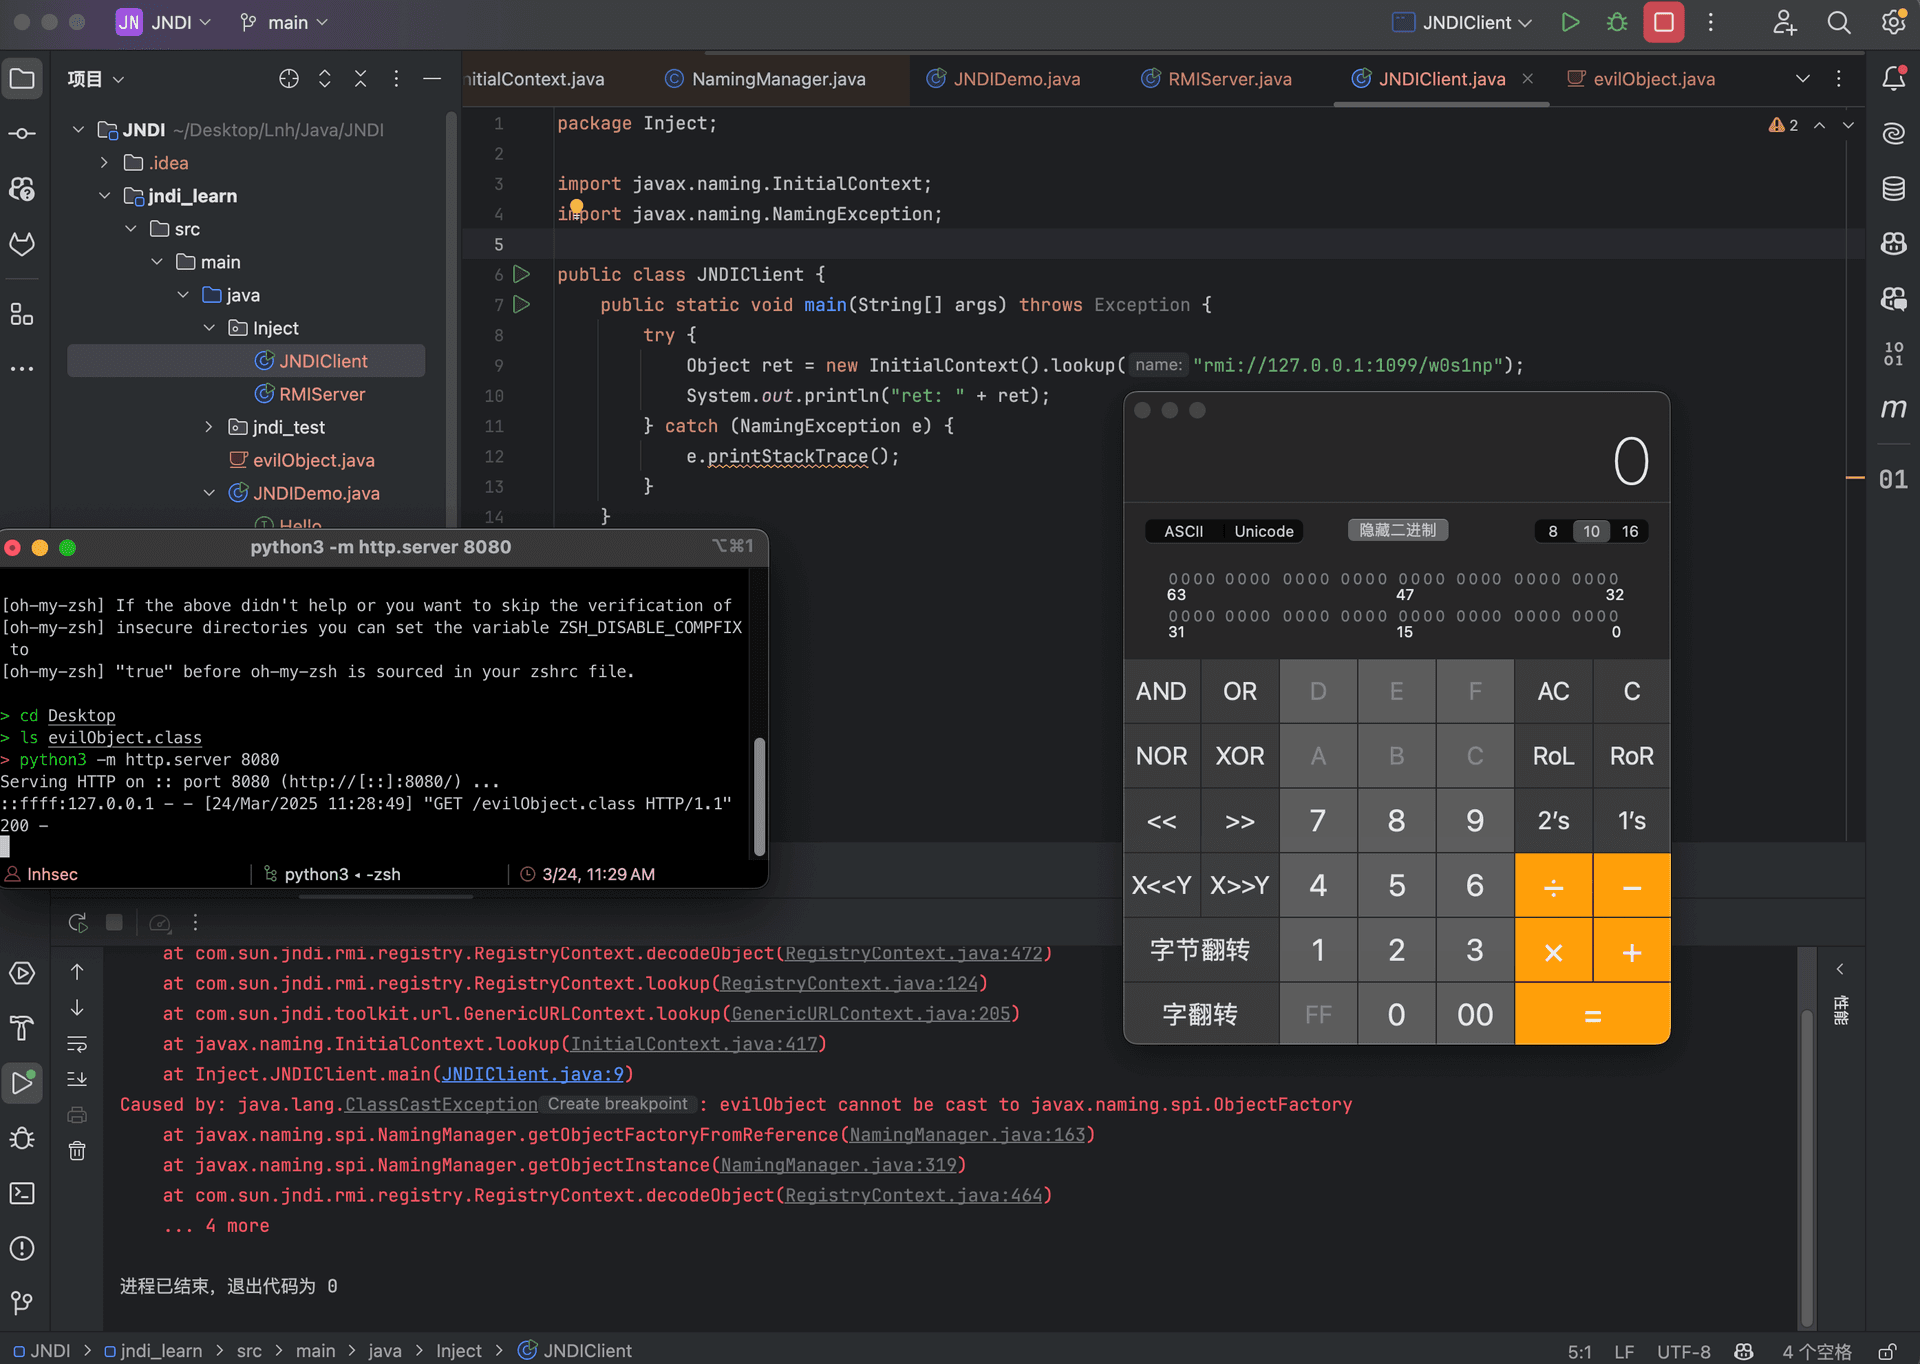The height and width of the screenshot is (1364, 1920).
Task: Click line separator LF in status bar
Action: click(1624, 1351)
